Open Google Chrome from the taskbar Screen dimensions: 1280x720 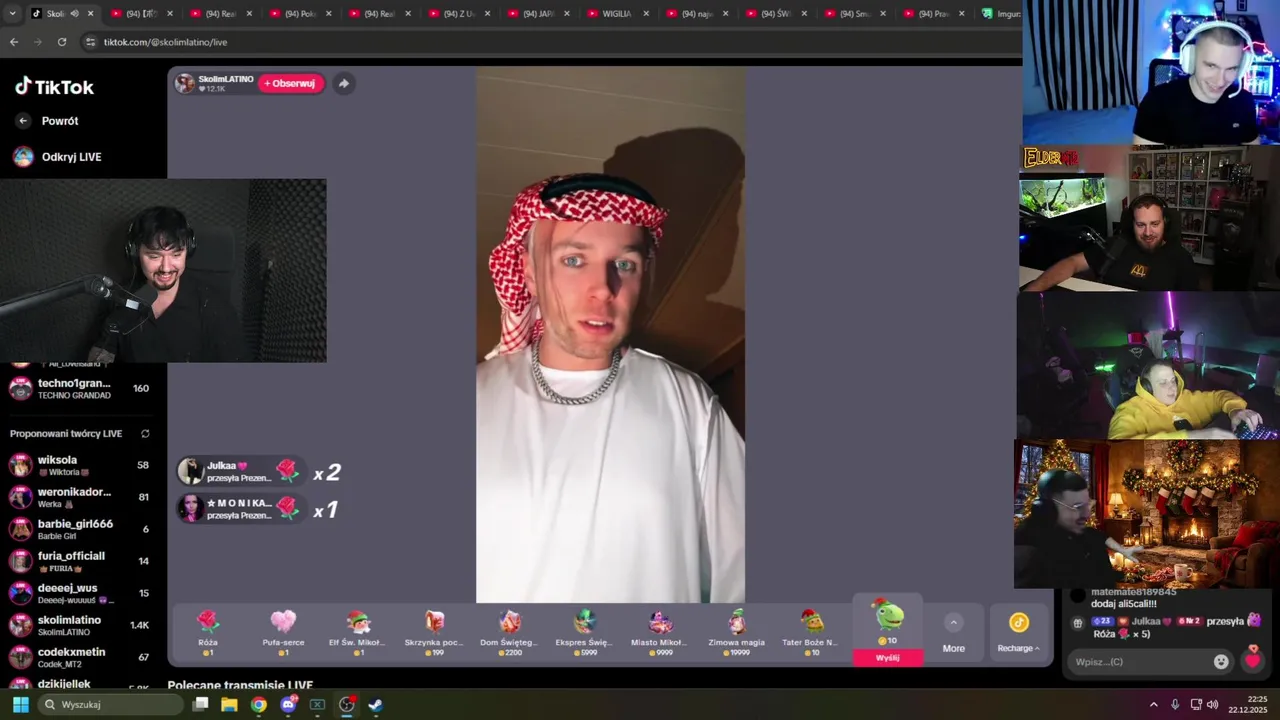[259, 705]
